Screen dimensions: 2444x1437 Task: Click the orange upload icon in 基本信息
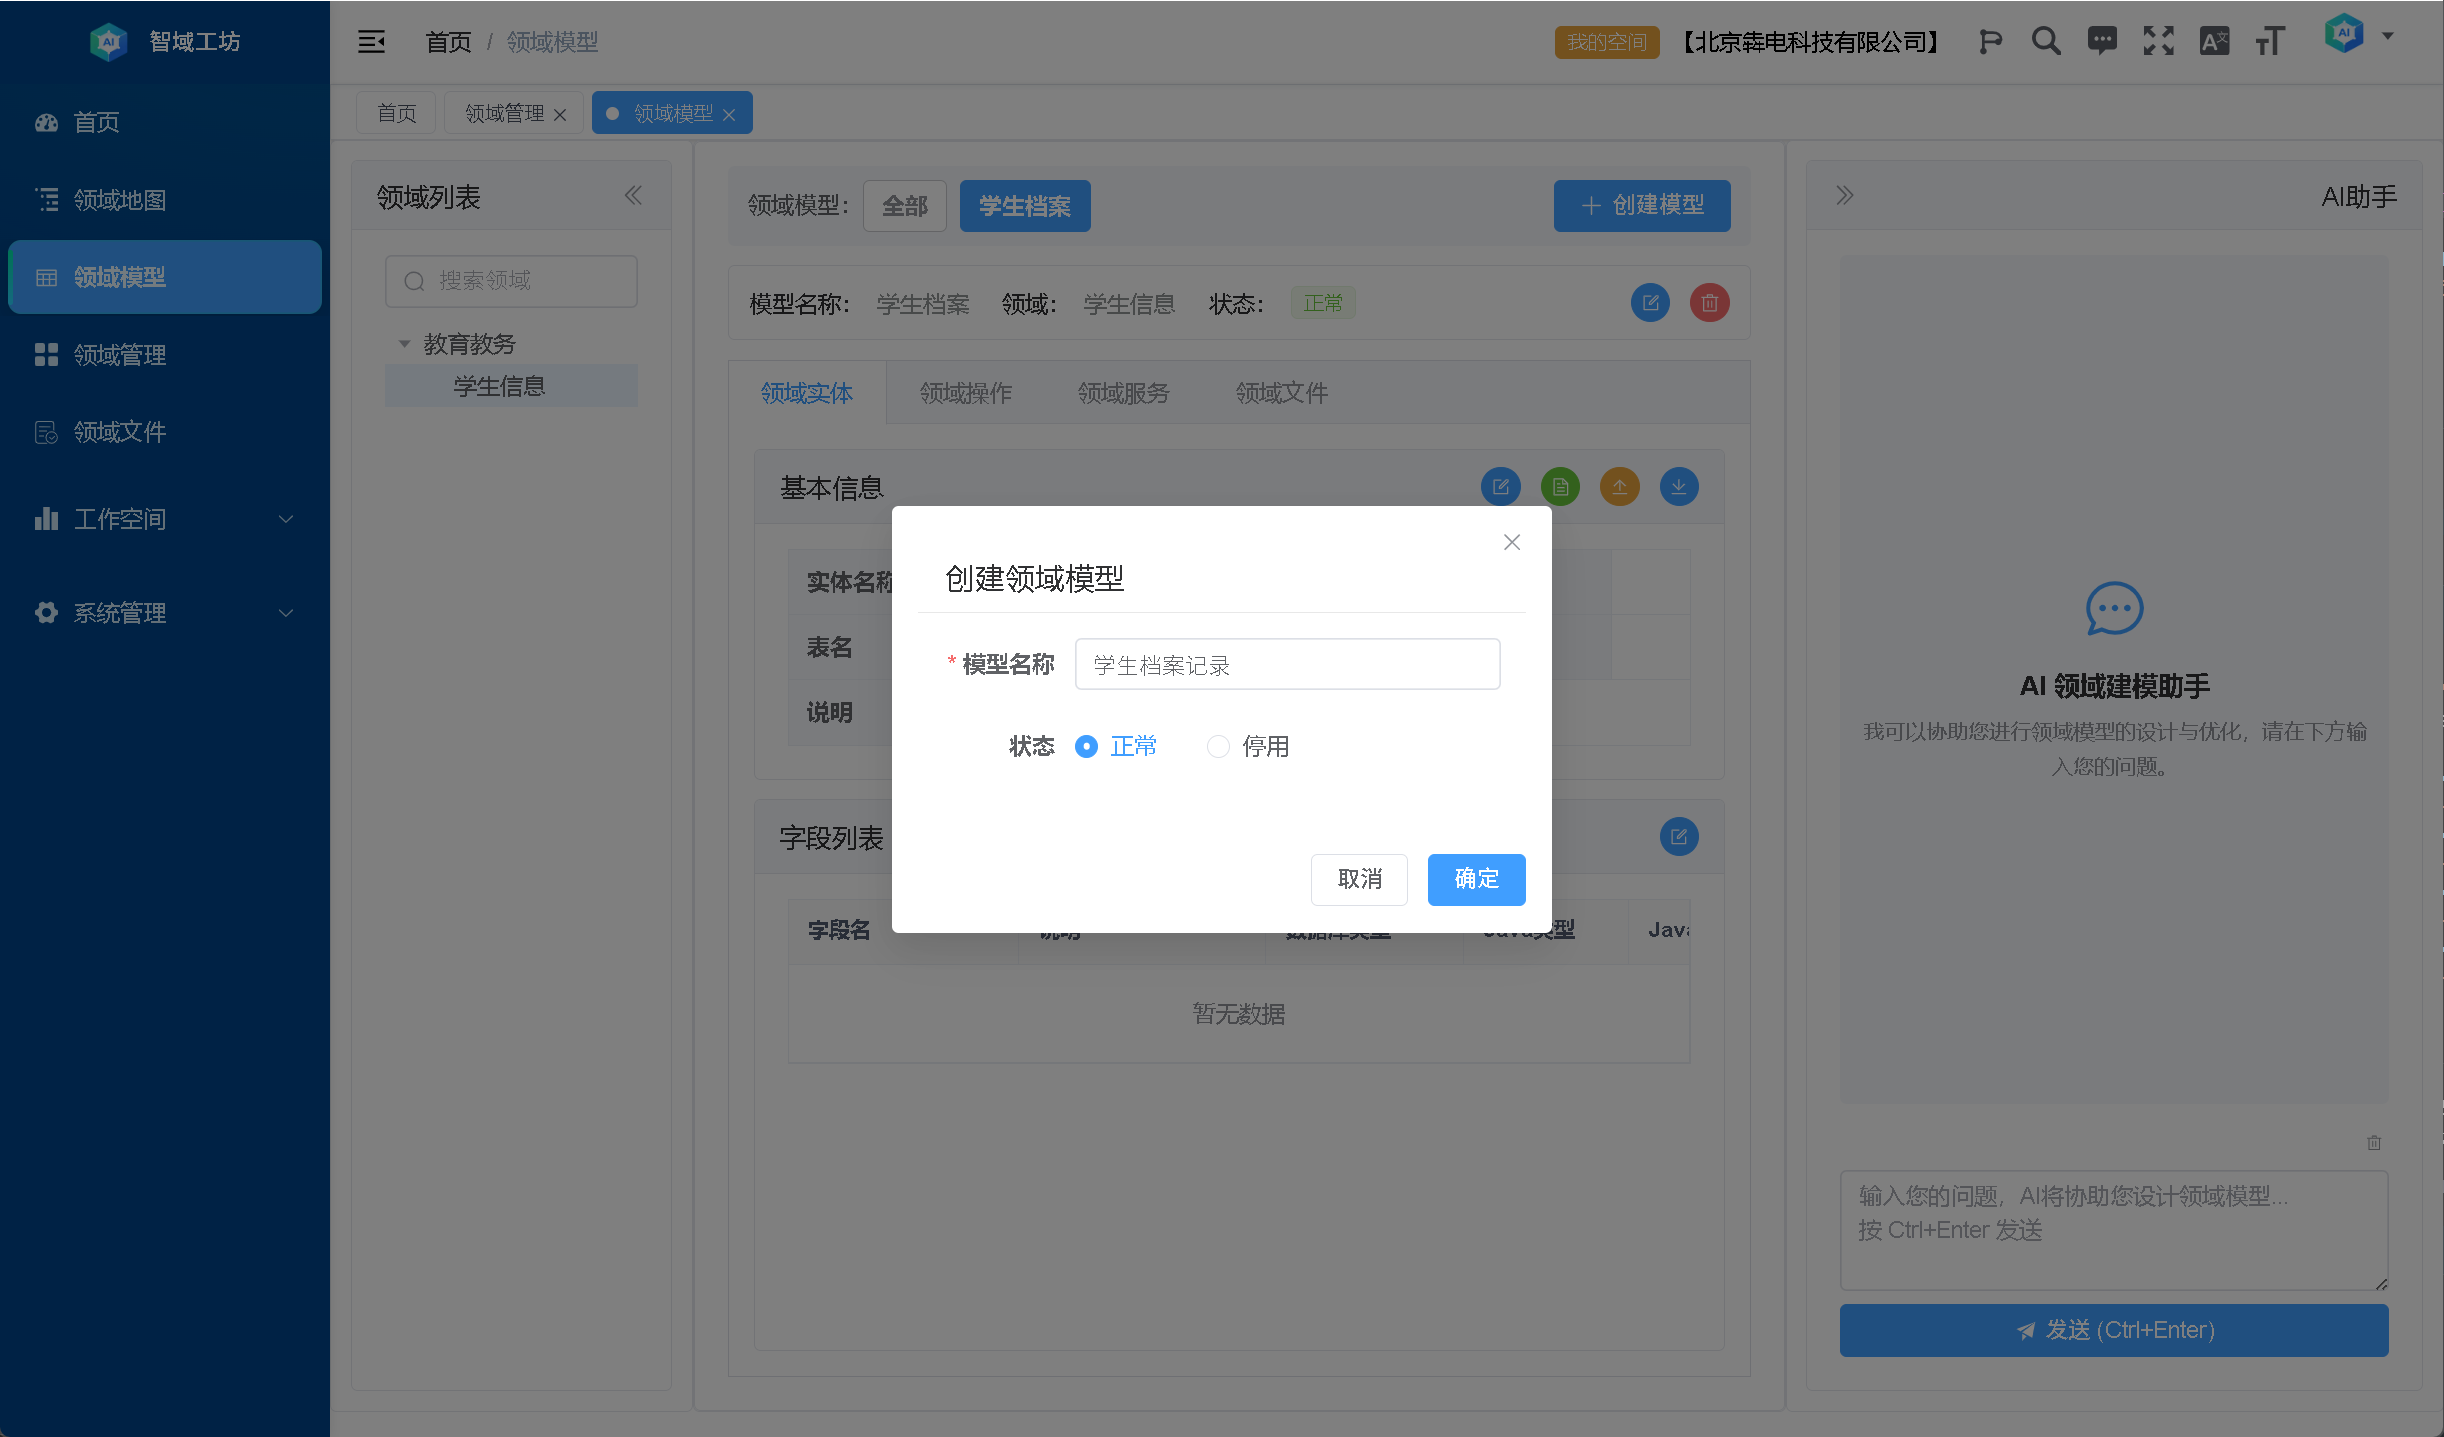pyautogui.click(x=1619, y=487)
